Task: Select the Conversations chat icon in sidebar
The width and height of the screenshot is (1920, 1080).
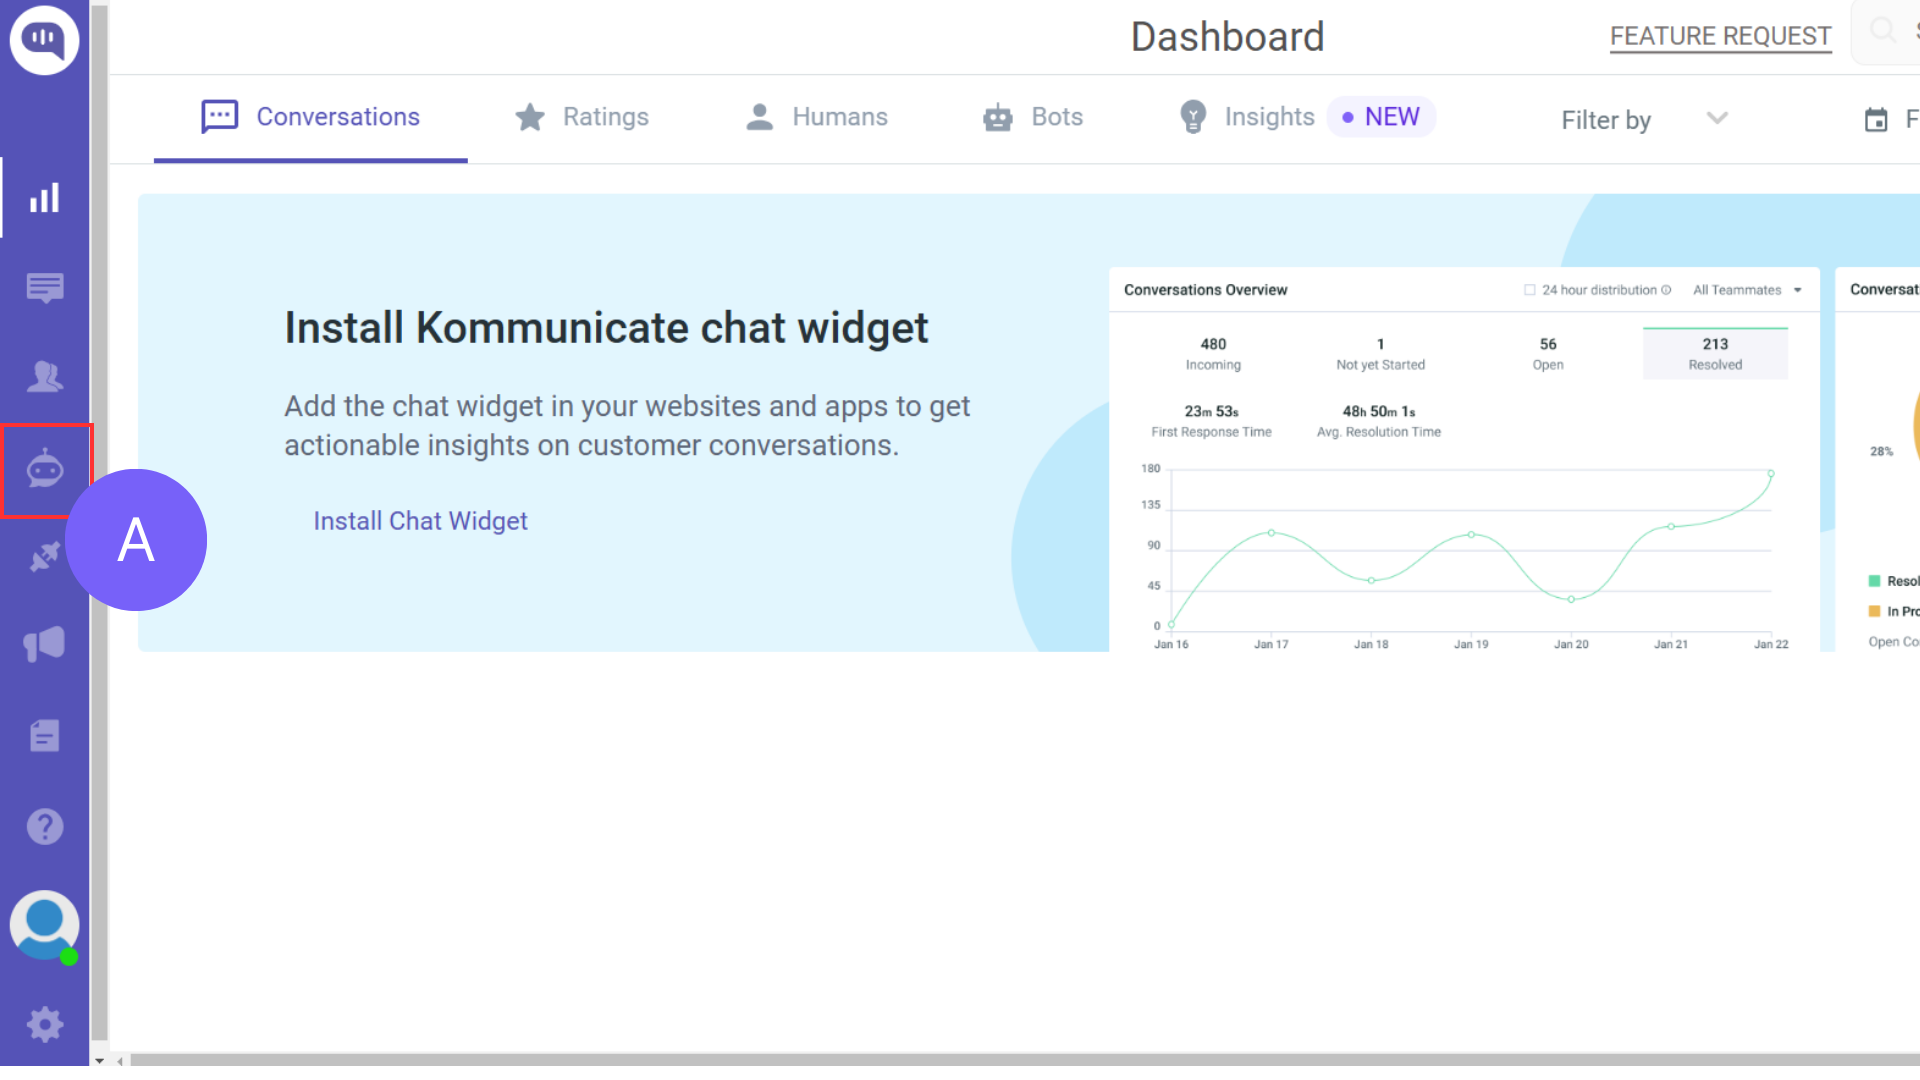Action: 44,288
